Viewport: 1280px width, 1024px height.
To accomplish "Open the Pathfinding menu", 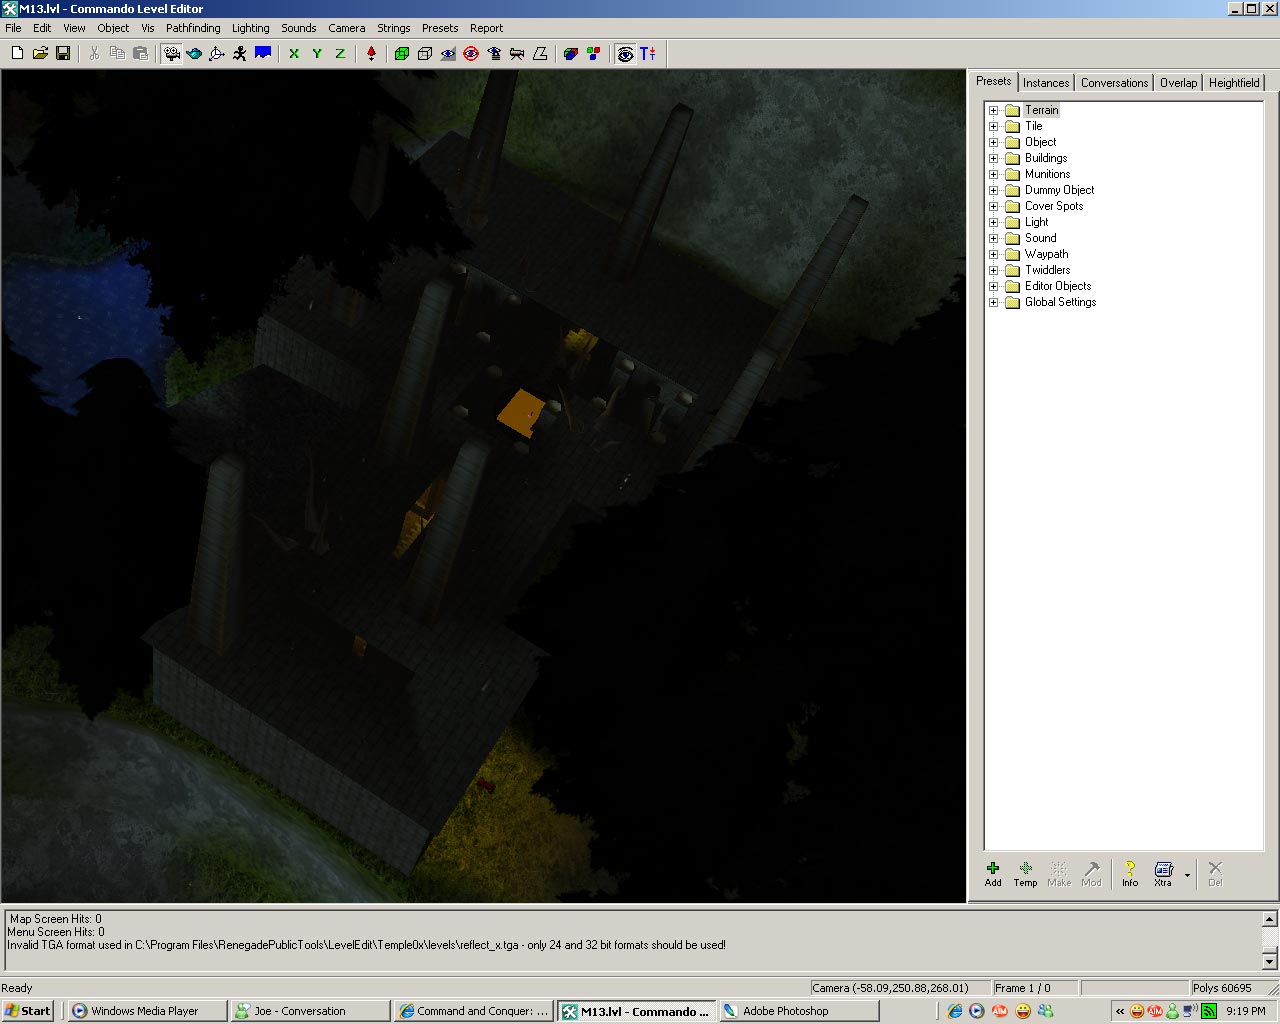I will click(x=193, y=28).
